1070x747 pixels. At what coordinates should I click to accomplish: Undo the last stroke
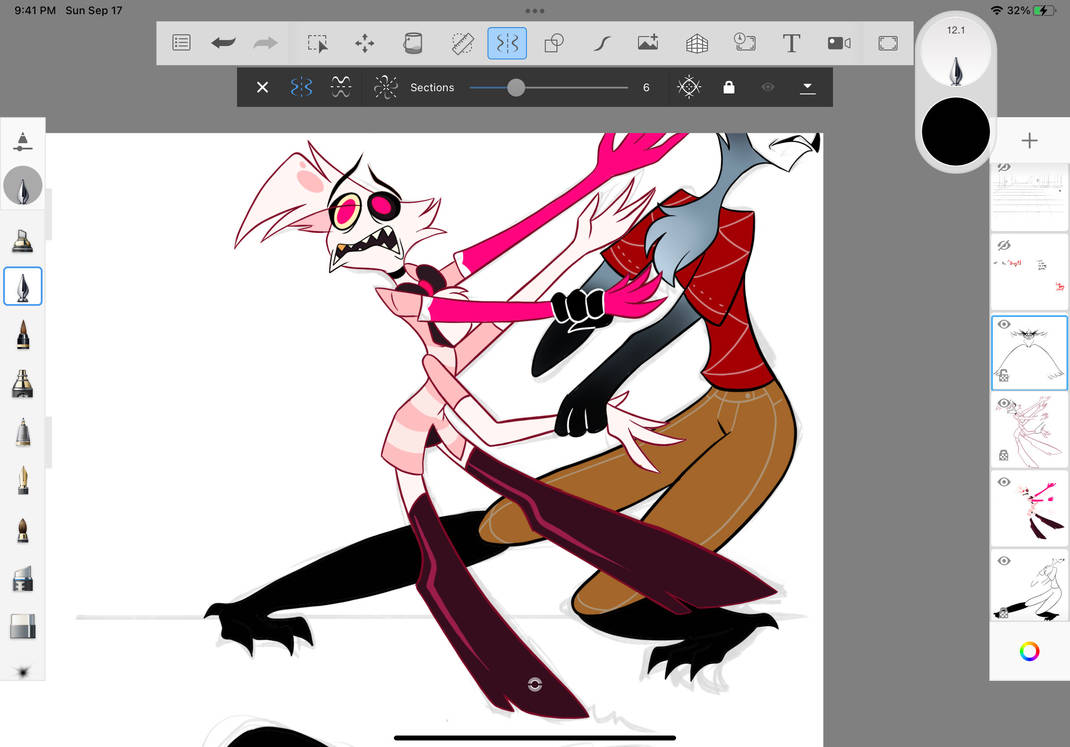(223, 43)
